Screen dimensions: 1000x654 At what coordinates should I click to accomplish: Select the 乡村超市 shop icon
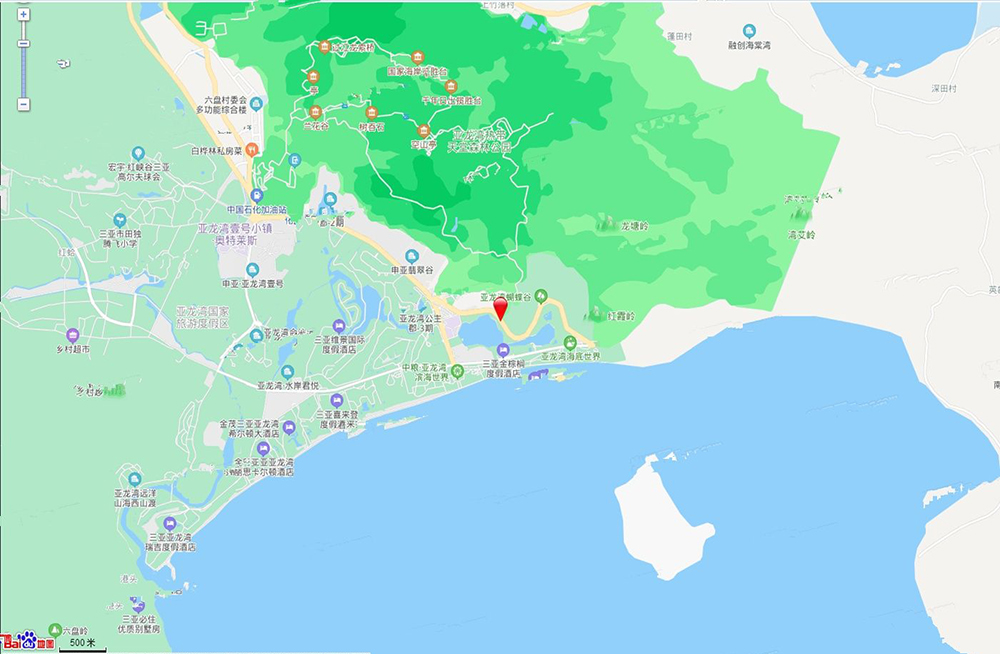(x=72, y=335)
